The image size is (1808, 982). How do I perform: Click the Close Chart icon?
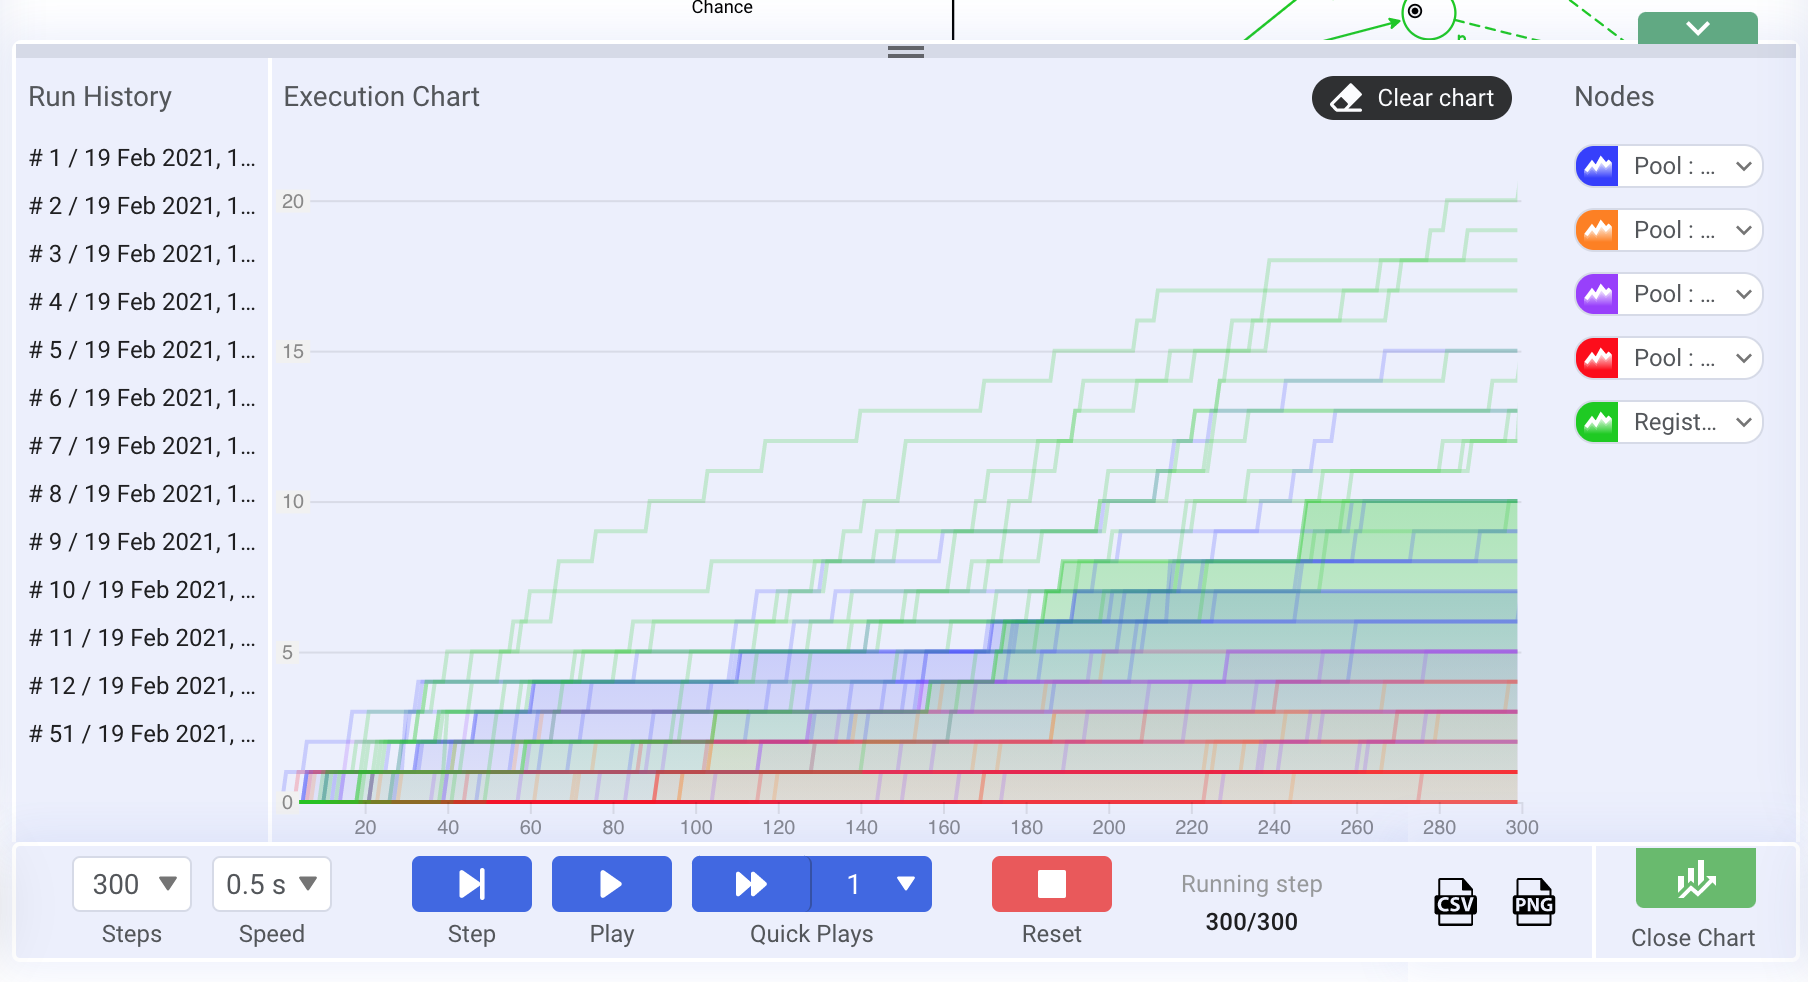tap(1695, 878)
